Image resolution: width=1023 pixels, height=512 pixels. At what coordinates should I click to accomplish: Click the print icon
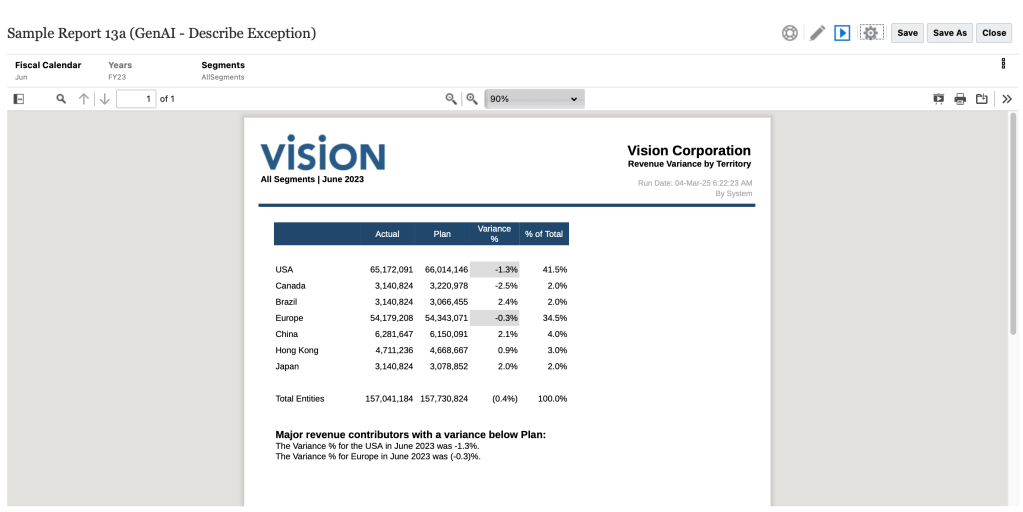coord(960,99)
